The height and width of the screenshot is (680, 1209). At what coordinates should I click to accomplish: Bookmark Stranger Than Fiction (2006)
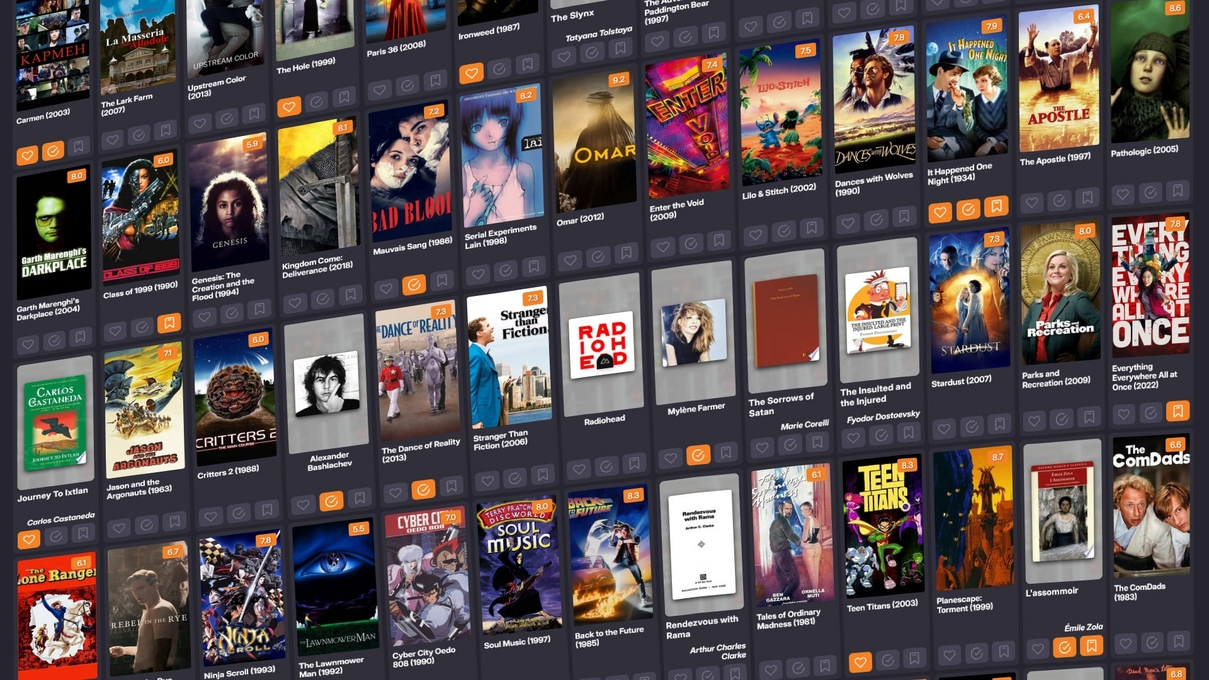pyautogui.click(x=541, y=475)
